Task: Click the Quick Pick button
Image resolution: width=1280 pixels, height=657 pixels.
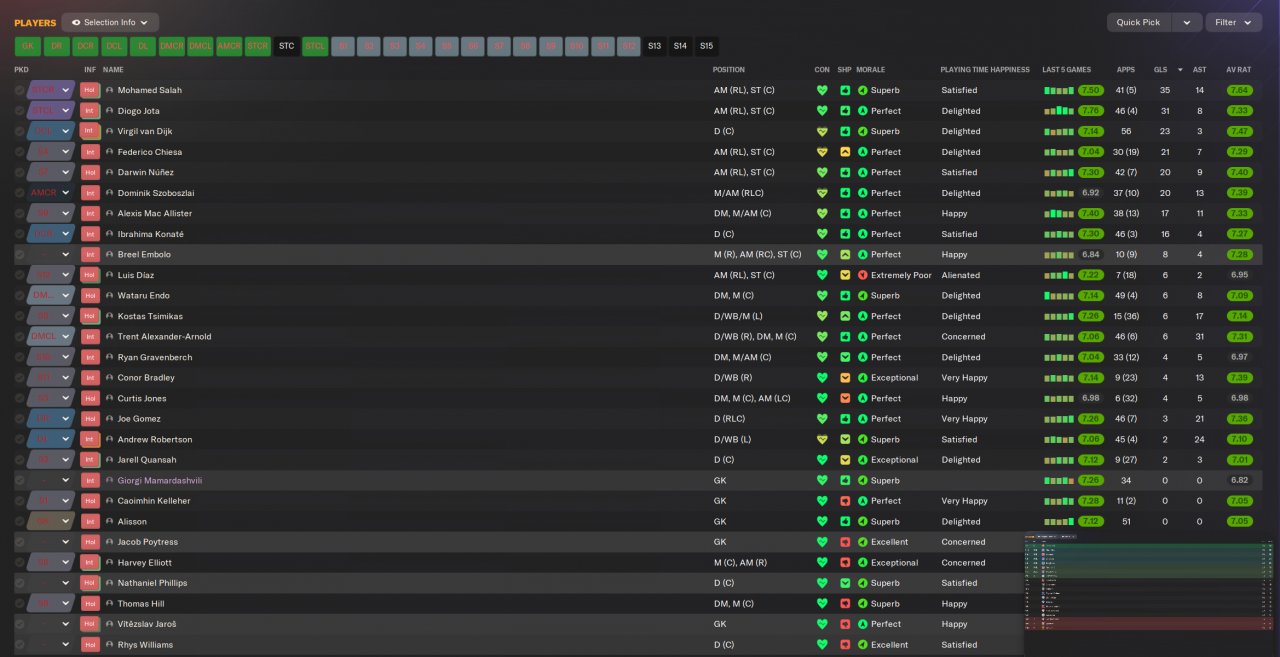Action: 1138,22
